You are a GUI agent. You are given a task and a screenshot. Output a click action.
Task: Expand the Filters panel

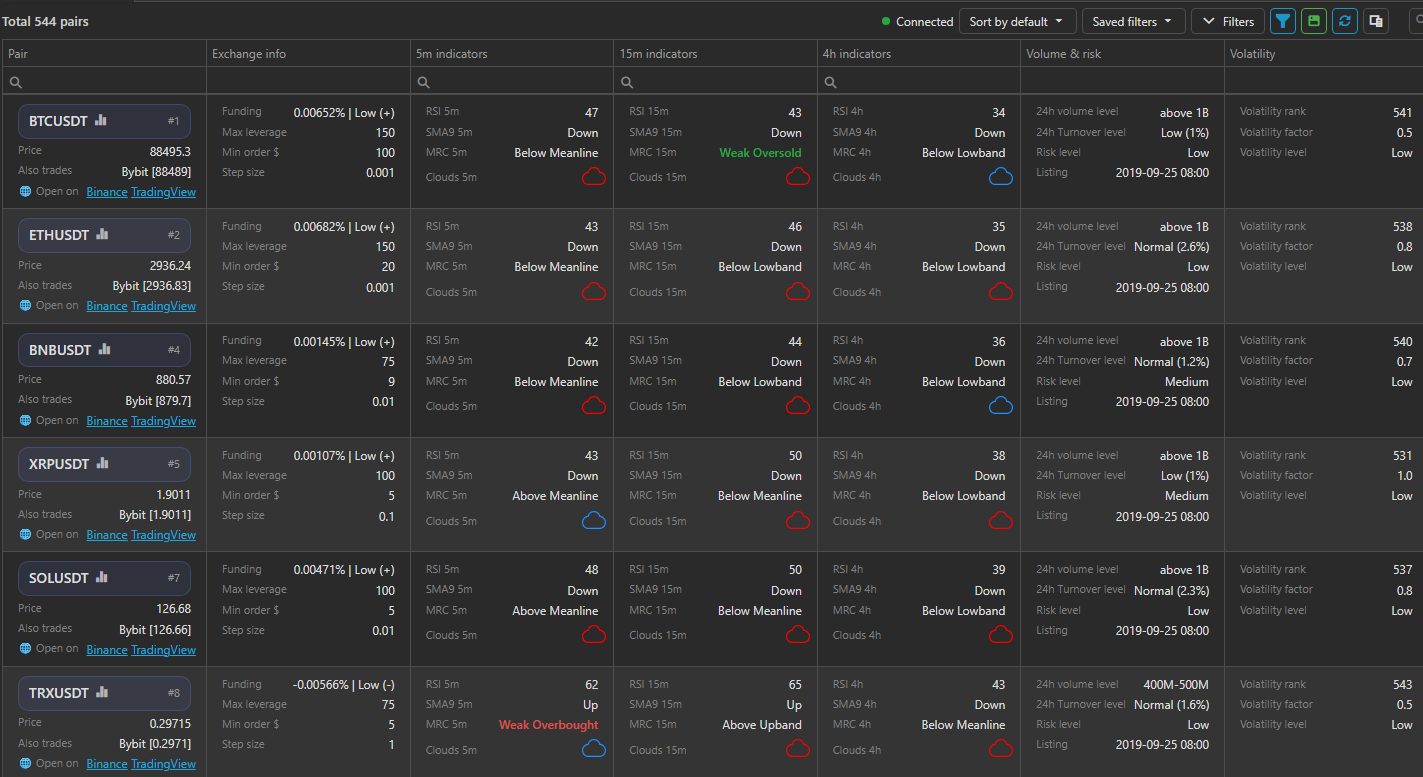click(x=1229, y=21)
